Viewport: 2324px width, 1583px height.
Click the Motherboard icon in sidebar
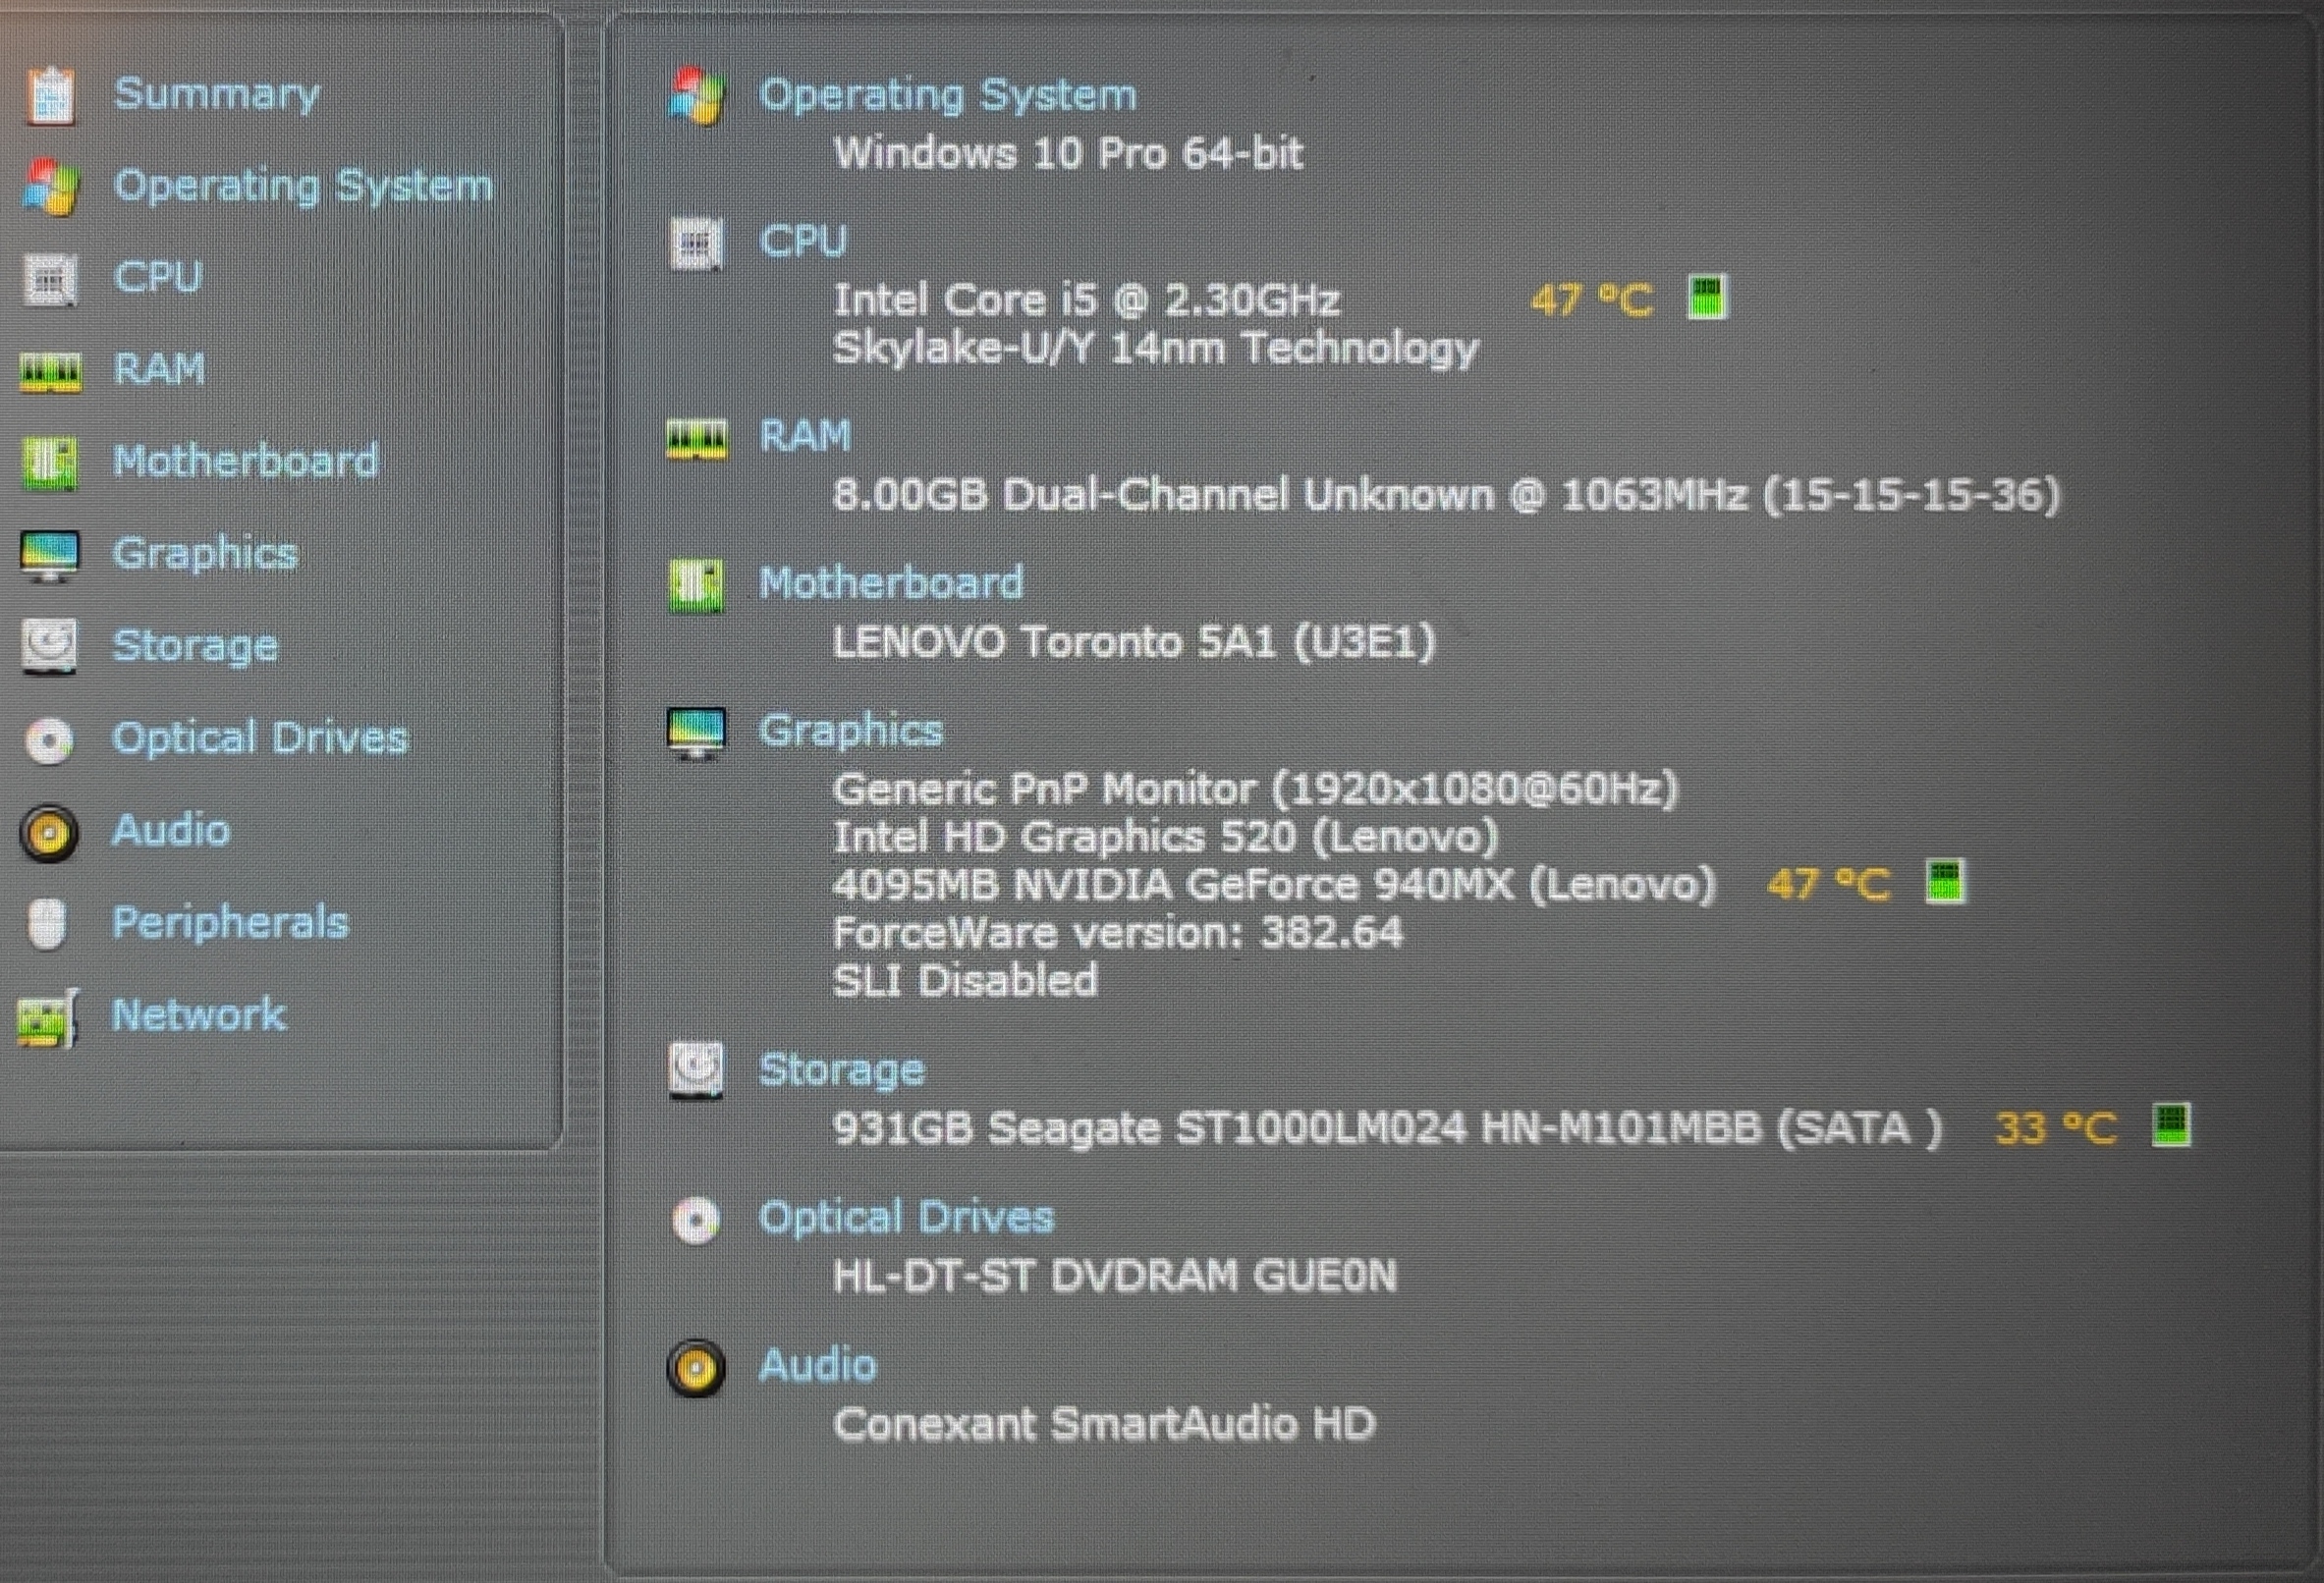(49, 463)
